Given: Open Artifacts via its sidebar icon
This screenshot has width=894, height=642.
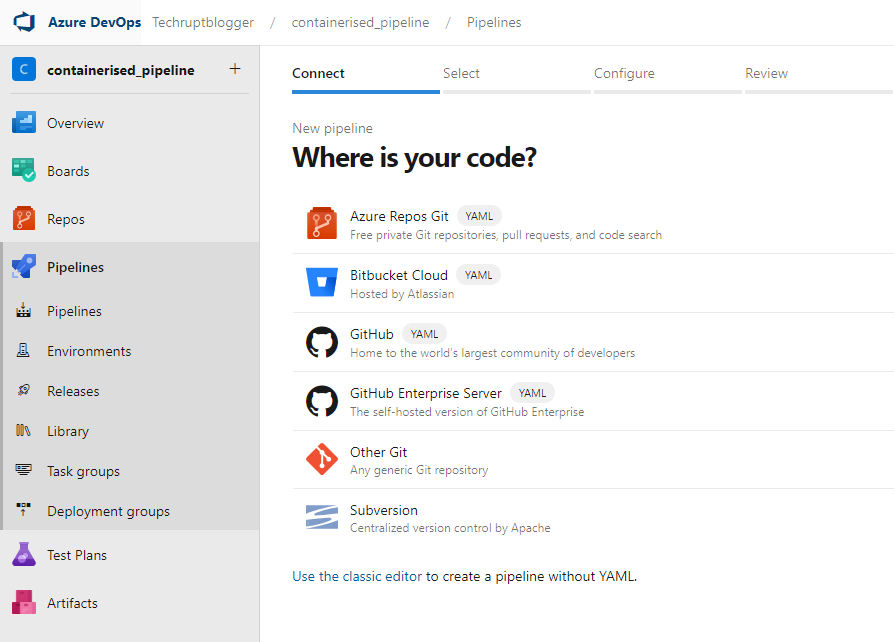Looking at the screenshot, I should pos(24,603).
